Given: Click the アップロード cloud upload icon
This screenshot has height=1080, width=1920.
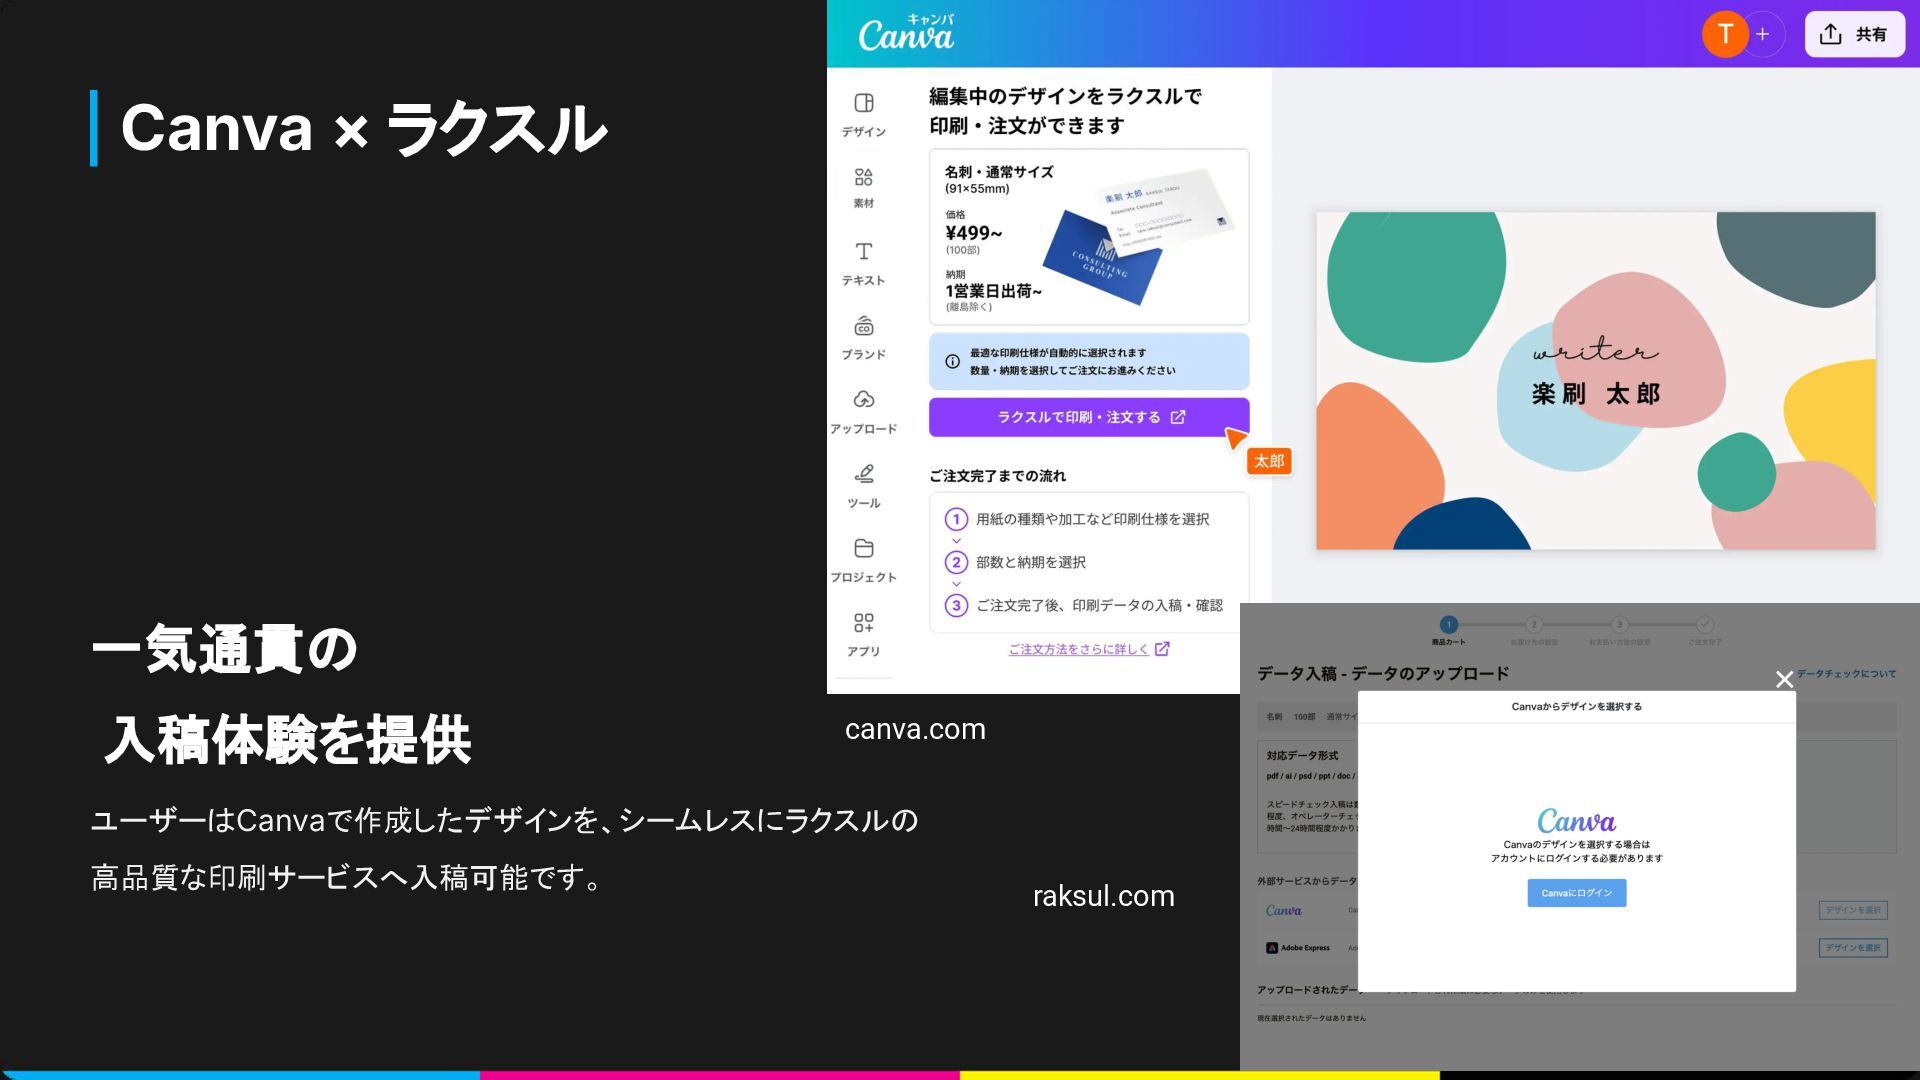Looking at the screenshot, I should coord(864,400).
